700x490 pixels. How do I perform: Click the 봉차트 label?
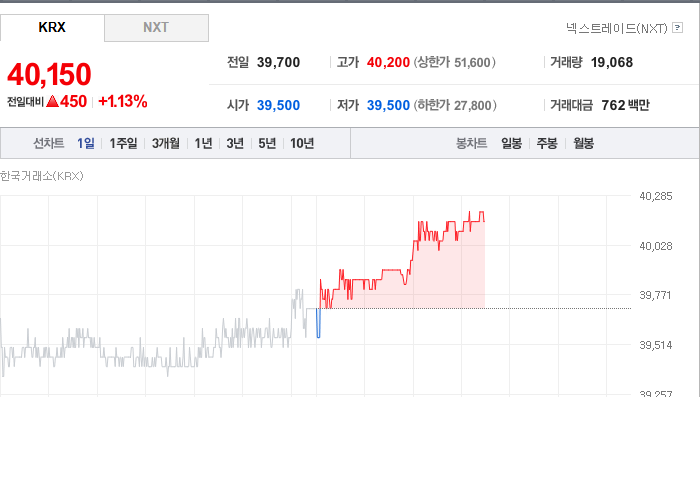(471, 143)
